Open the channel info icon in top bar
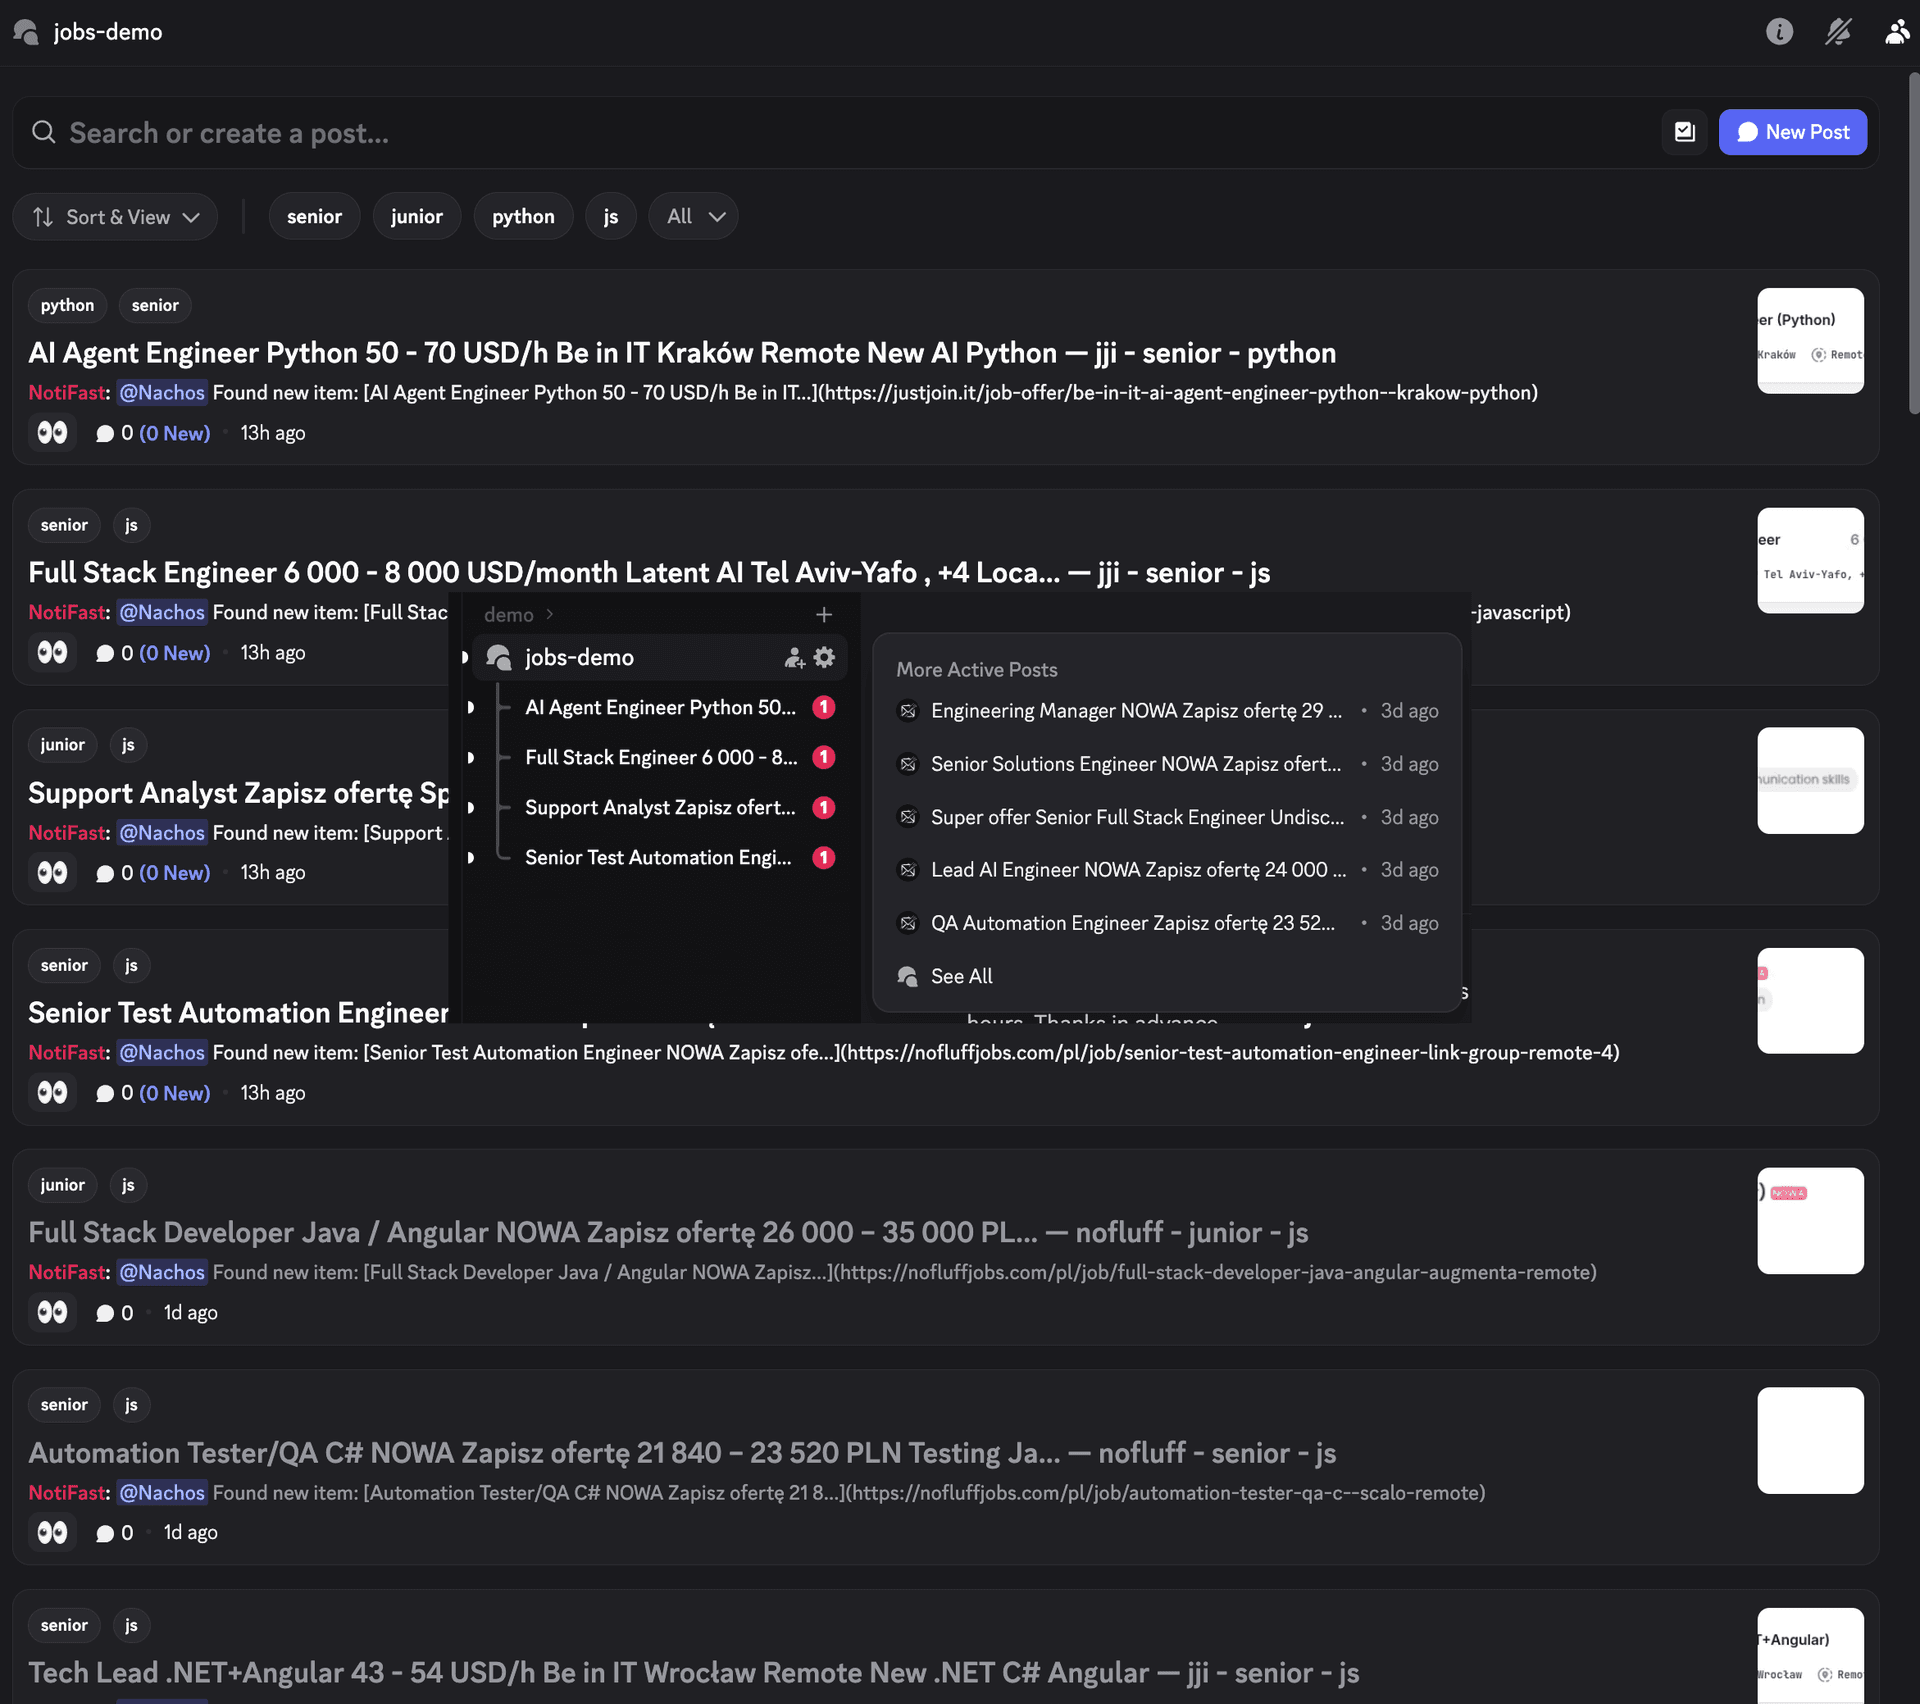 point(1779,31)
